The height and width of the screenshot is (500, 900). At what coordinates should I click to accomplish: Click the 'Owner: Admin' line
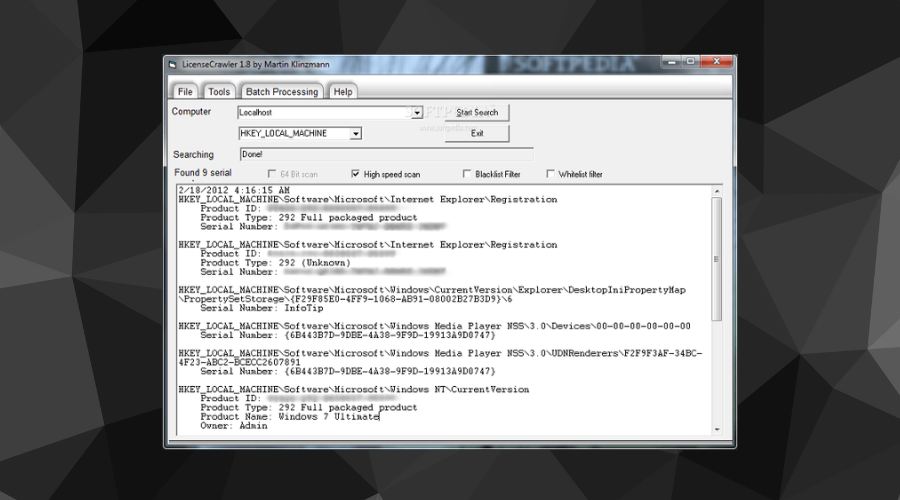tap(234, 426)
